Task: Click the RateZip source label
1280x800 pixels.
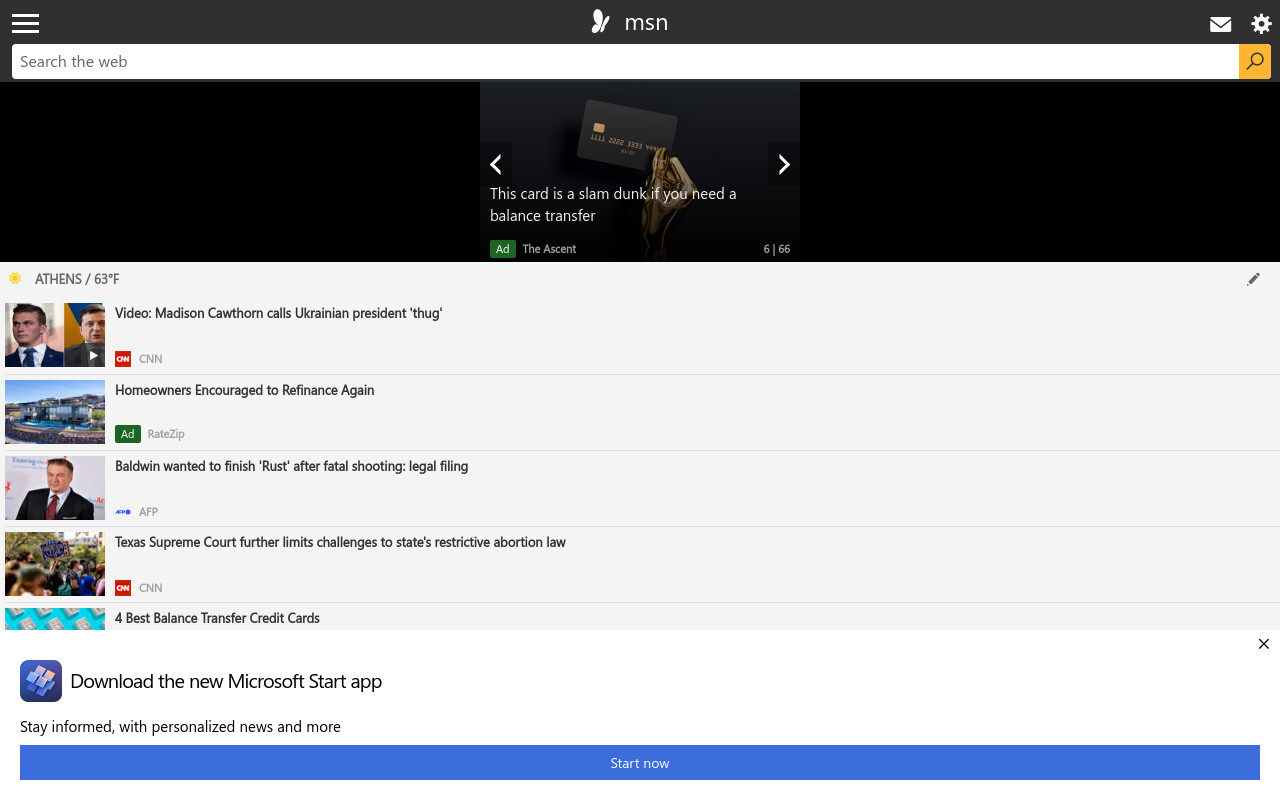Action: (x=166, y=434)
